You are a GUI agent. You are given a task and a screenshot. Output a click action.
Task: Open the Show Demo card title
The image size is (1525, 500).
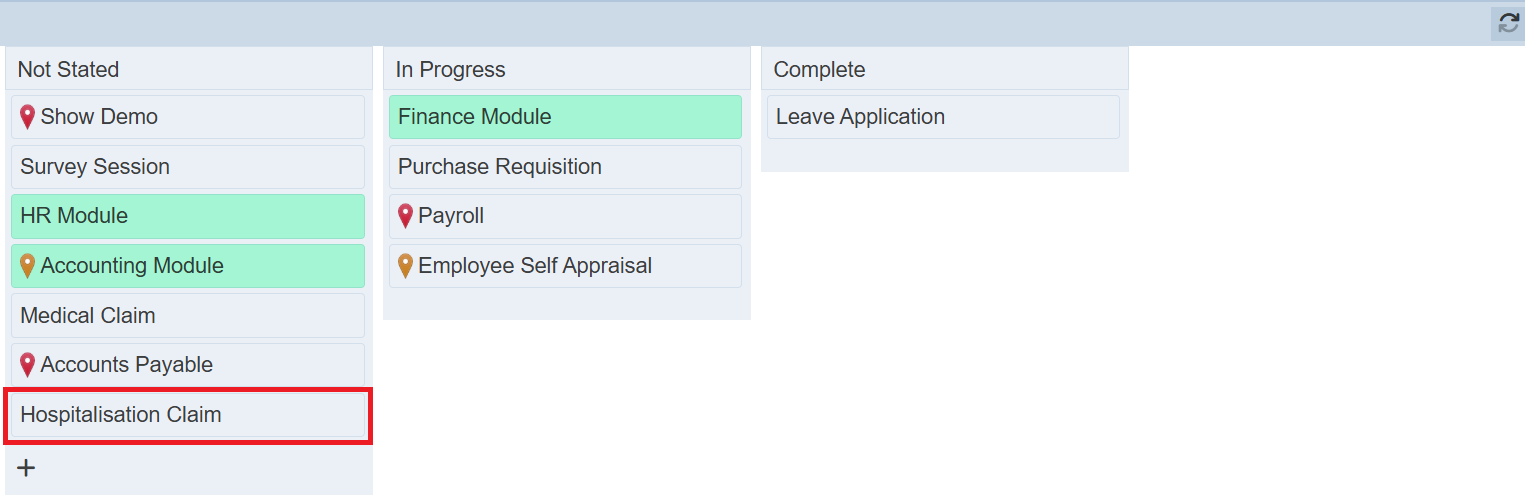[x=99, y=117]
